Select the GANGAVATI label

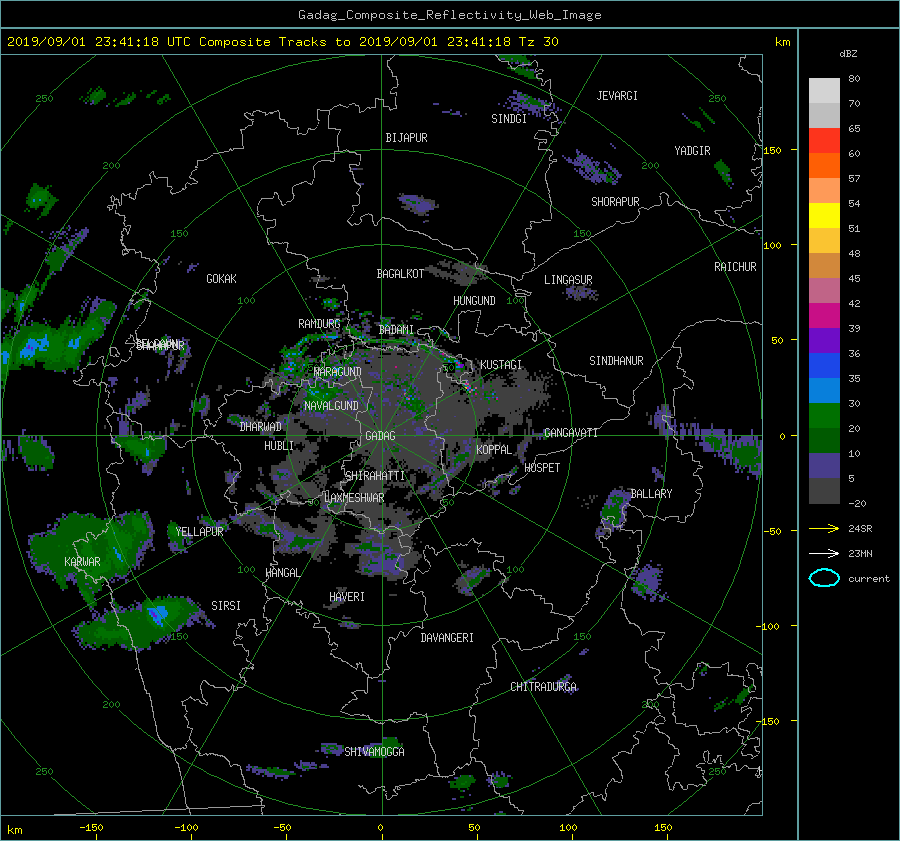(571, 433)
